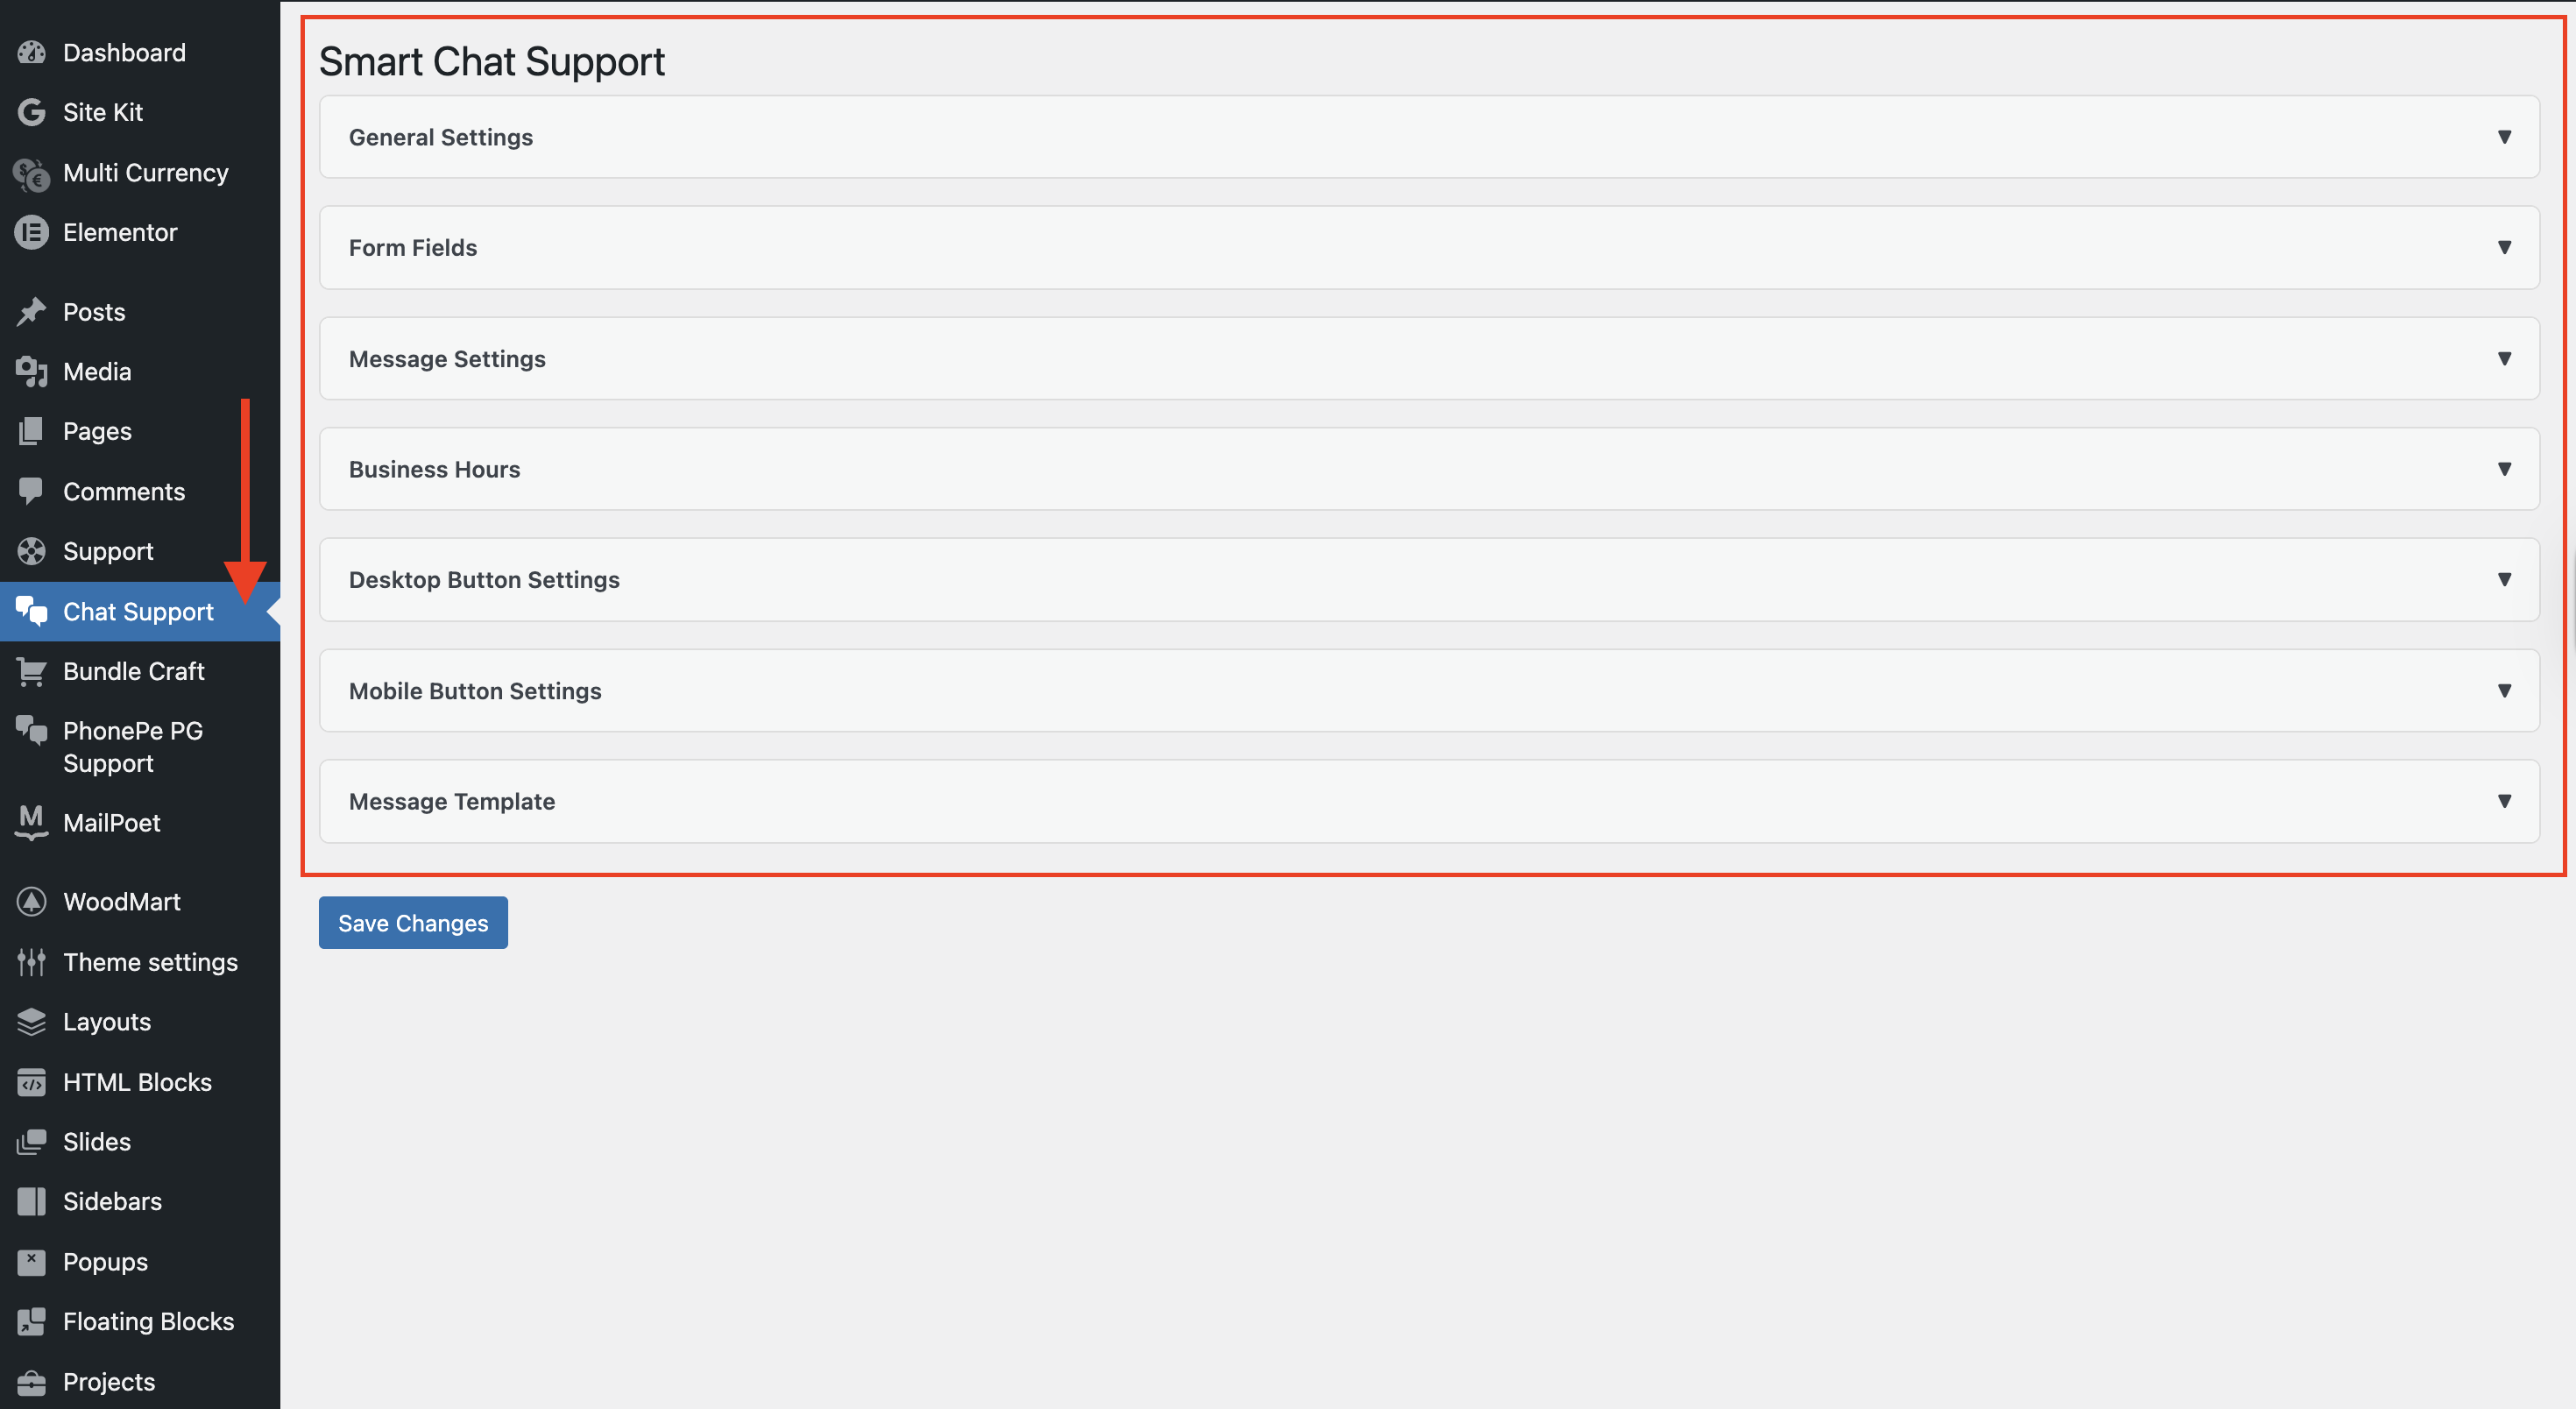Expand the Form Fields section
This screenshot has width=2576, height=1409.
[x=1428, y=248]
